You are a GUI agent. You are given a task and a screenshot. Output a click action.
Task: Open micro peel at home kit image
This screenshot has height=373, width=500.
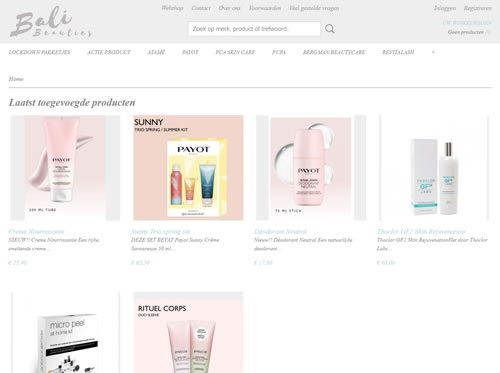coord(65,332)
